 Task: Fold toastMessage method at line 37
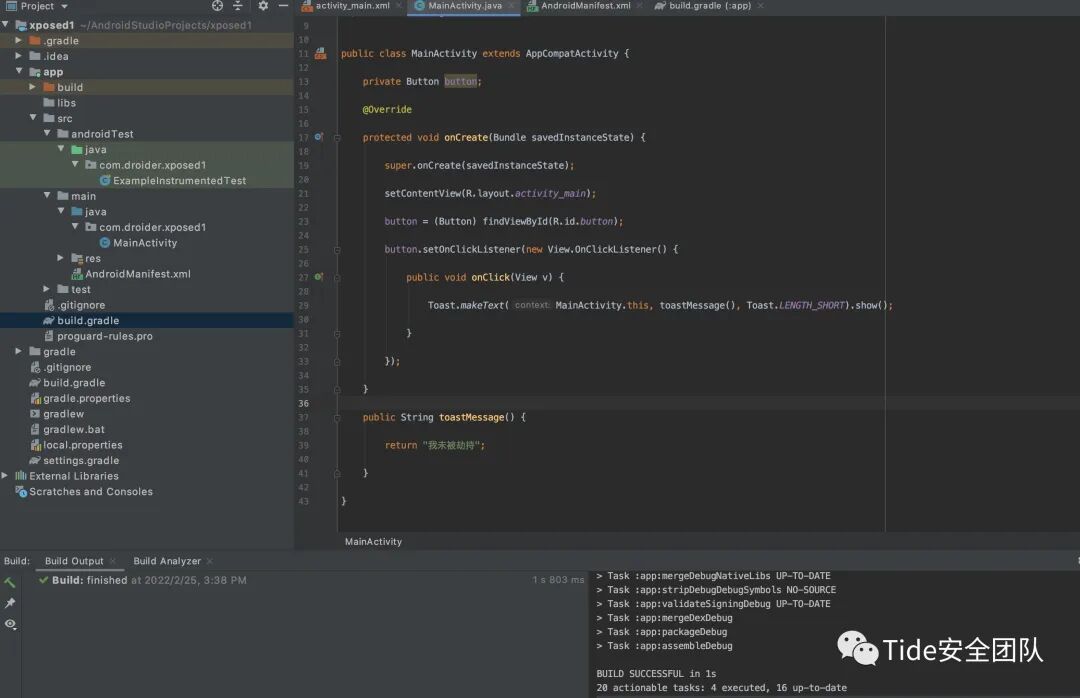[x=338, y=418]
